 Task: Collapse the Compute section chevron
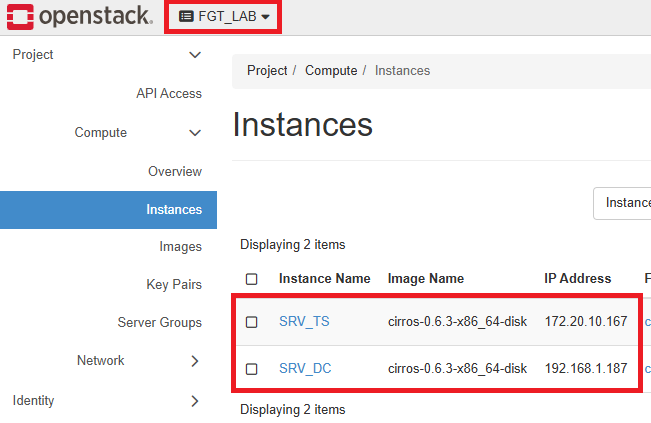coord(195,133)
